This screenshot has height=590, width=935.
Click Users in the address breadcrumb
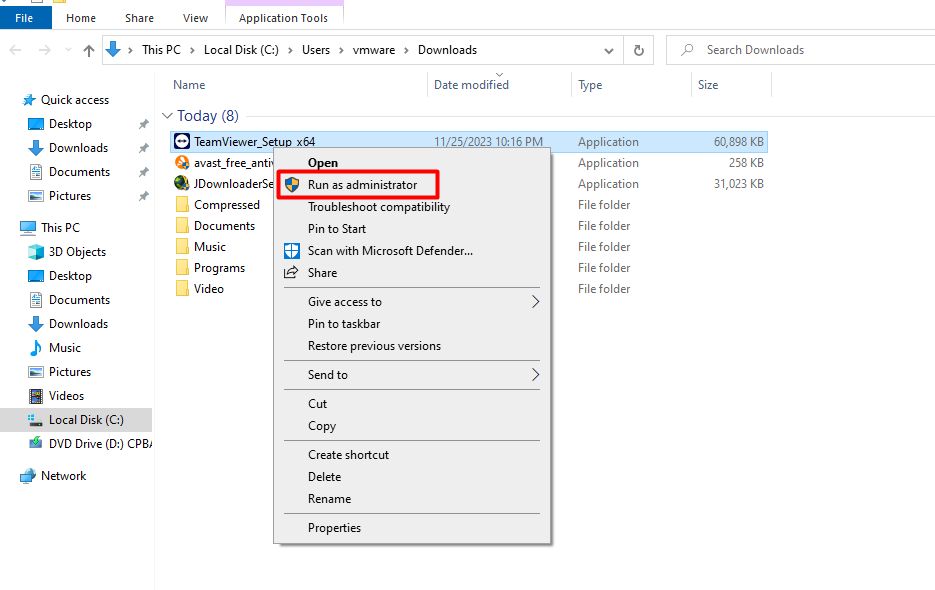[315, 50]
